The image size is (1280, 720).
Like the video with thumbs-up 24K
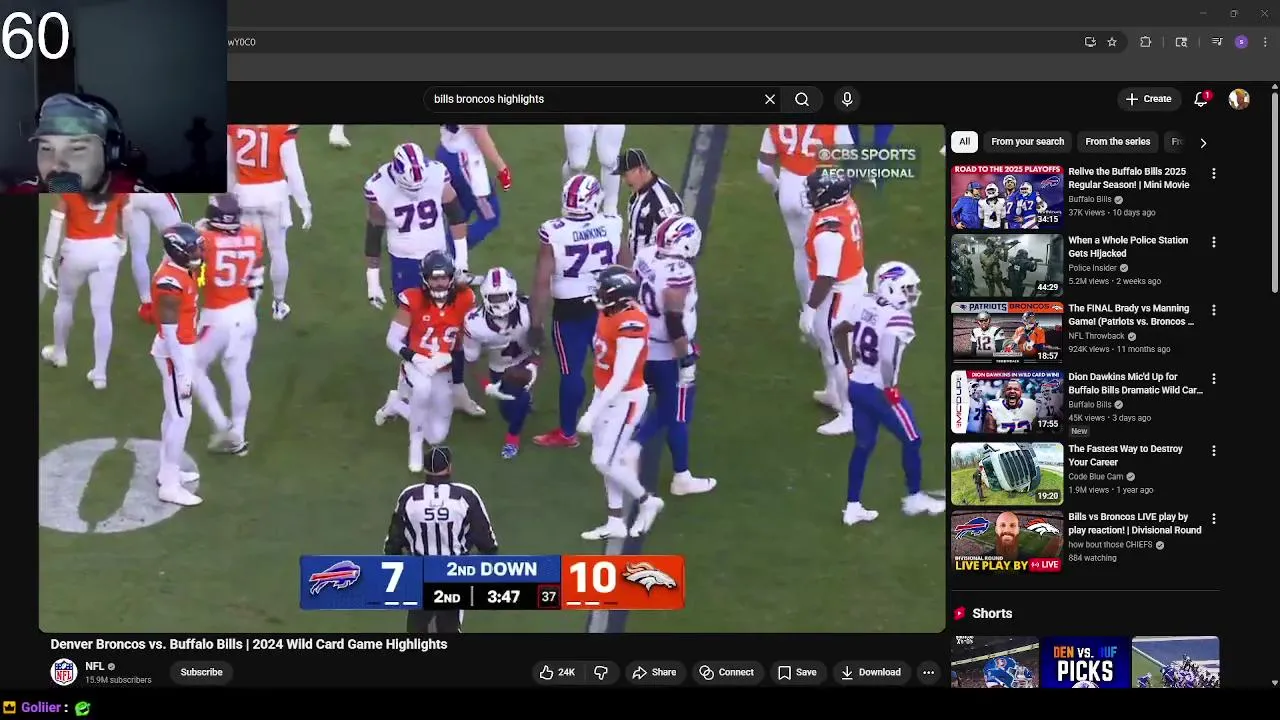point(556,672)
